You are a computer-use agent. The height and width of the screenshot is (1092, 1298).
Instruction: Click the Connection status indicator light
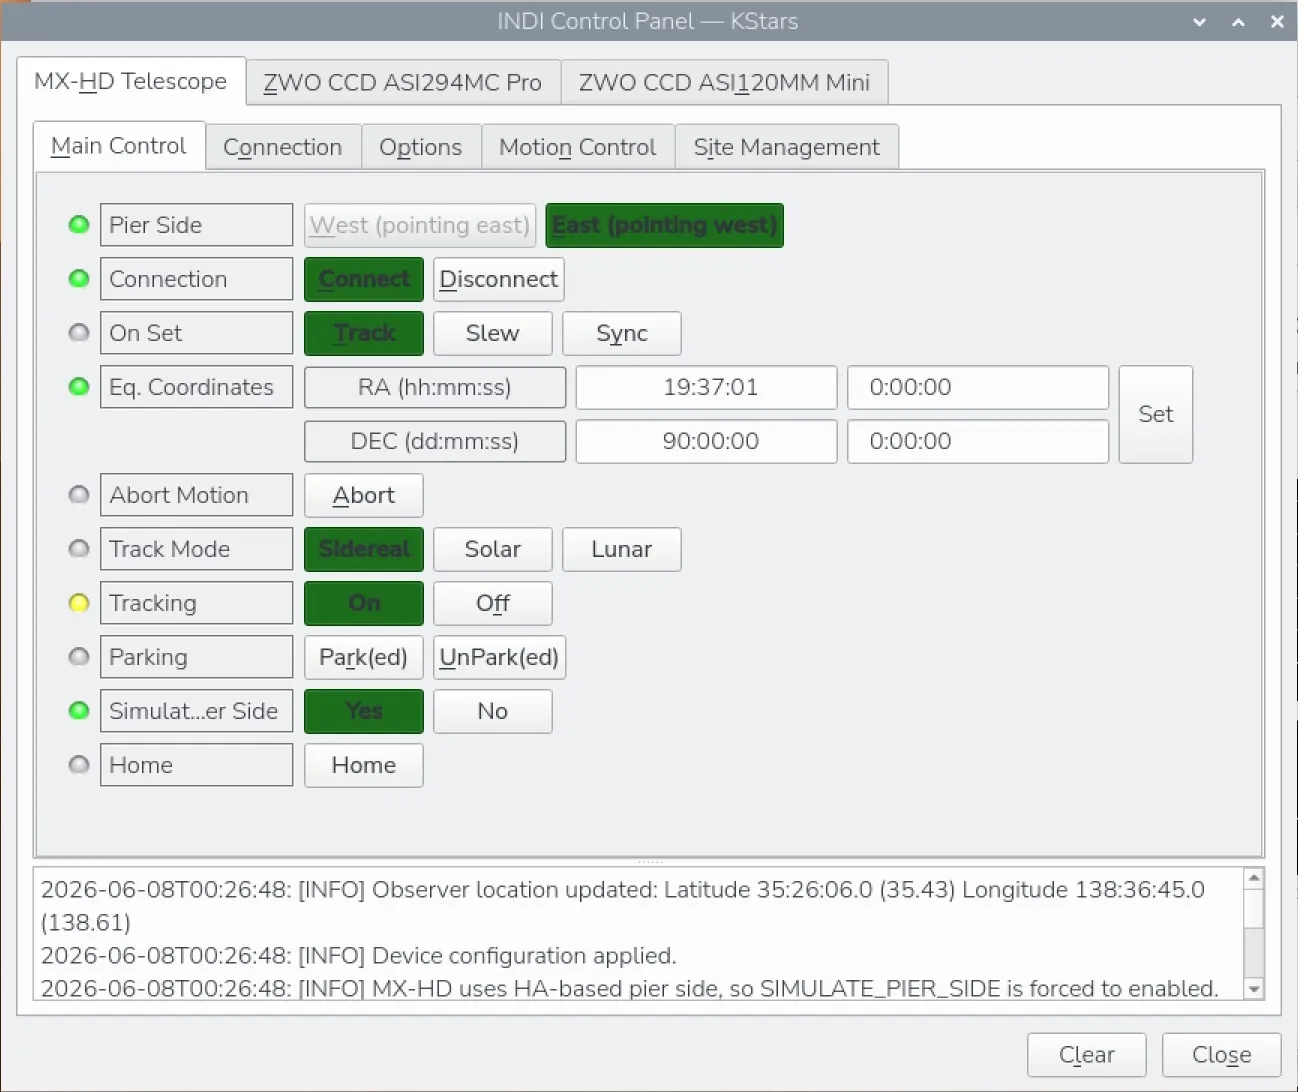79,279
